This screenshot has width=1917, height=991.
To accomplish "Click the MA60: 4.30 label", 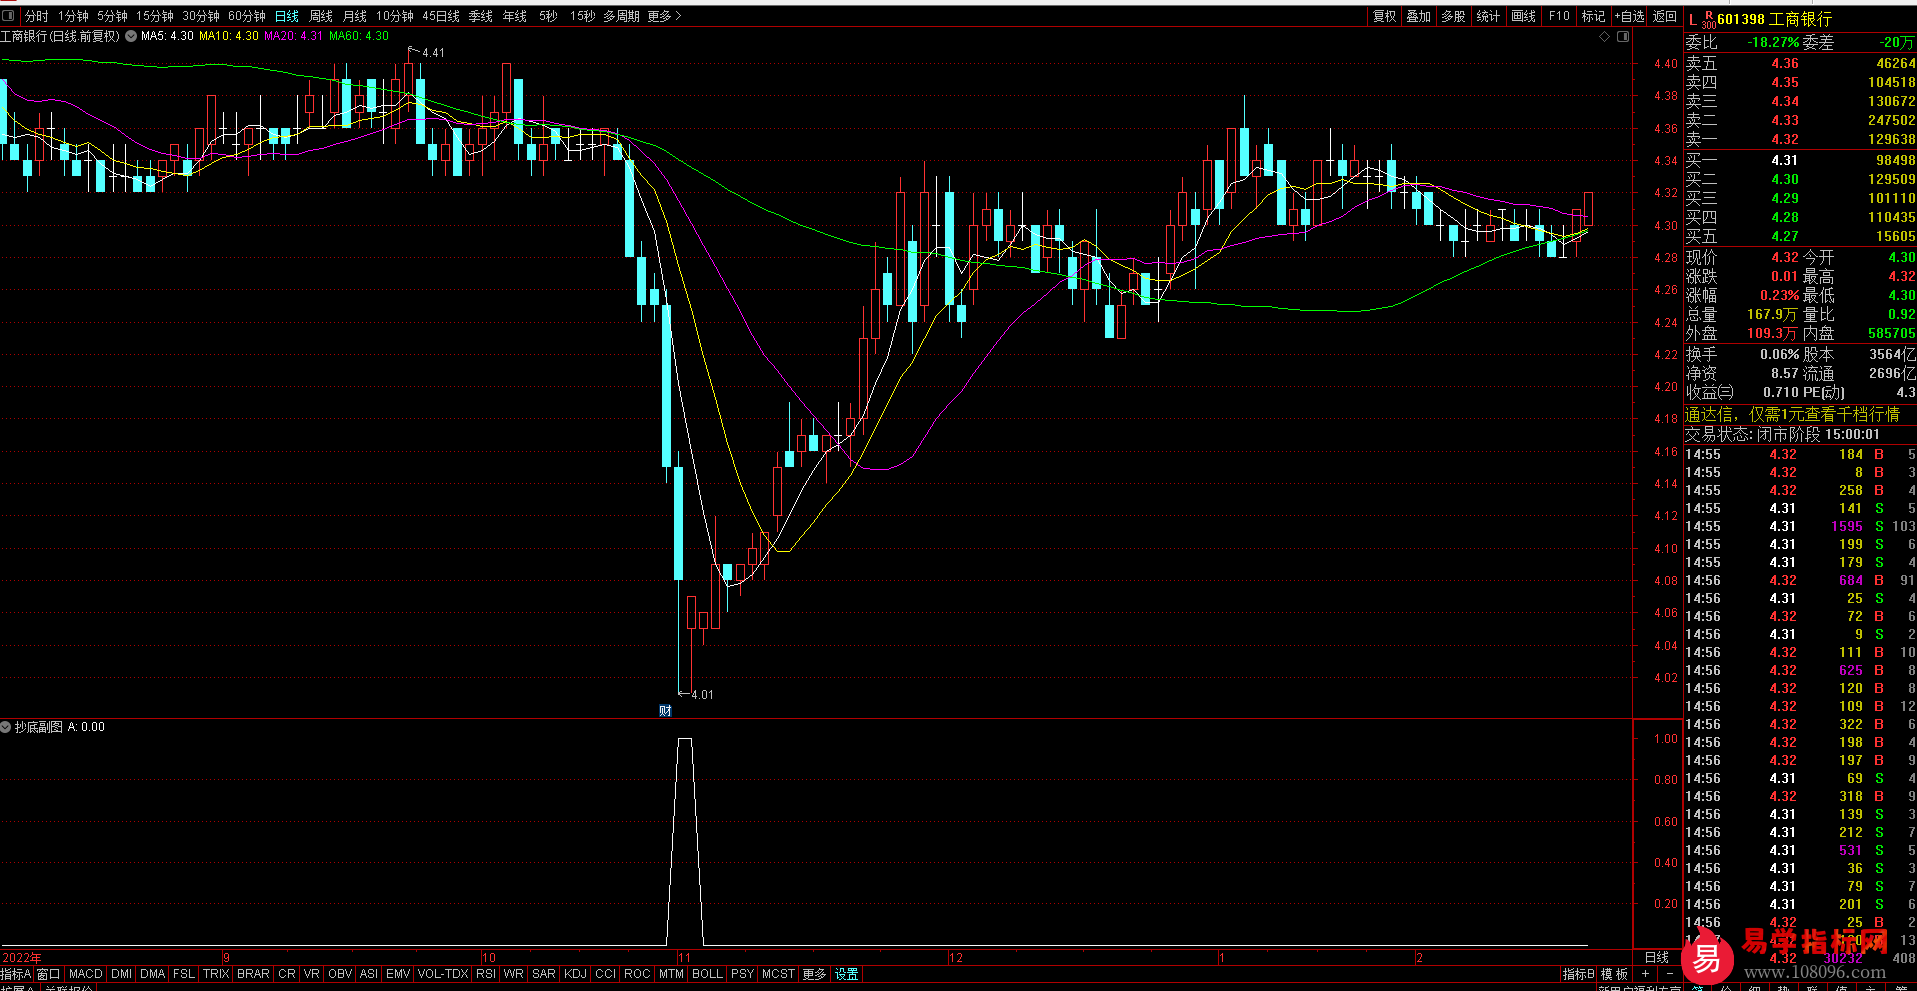I will [x=358, y=36].
